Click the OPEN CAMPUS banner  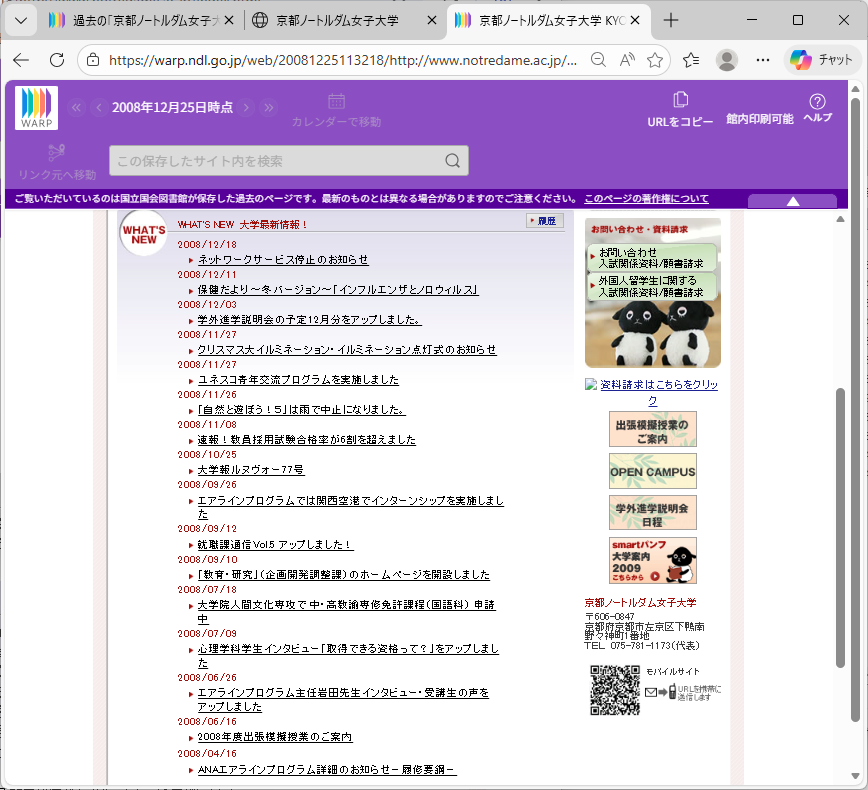point(652,471)
